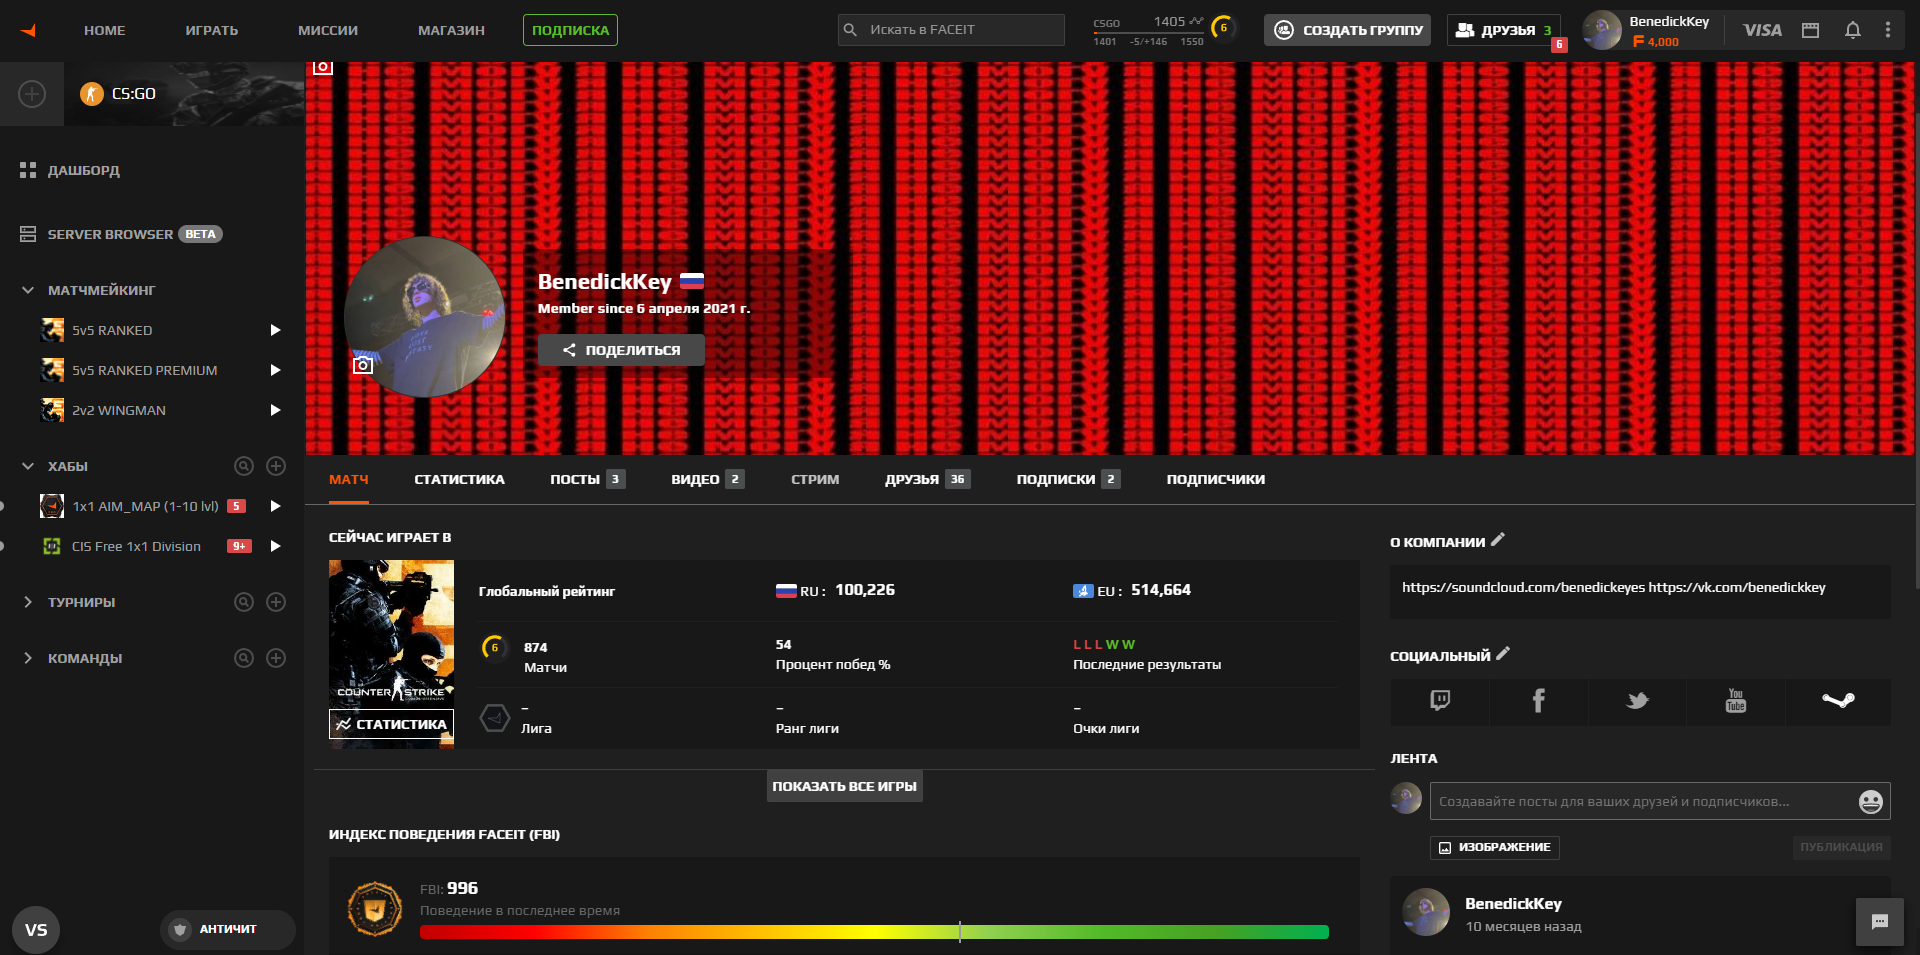Image resolution: width=1920 pixels, height=955 pixels.
Task: Open SERVER BROWSER BETA in sidebar
Action: [x=120, y=234]
